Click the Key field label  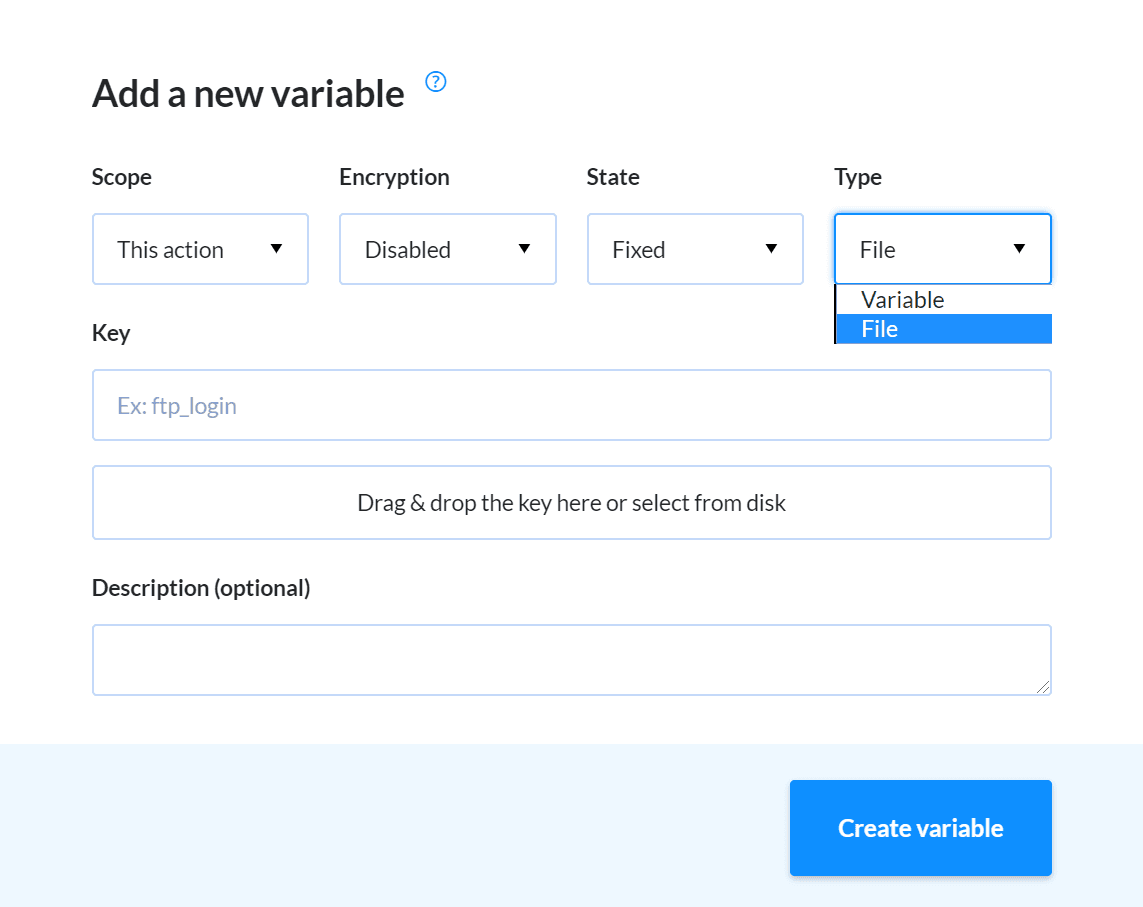(x=111, y=333)
